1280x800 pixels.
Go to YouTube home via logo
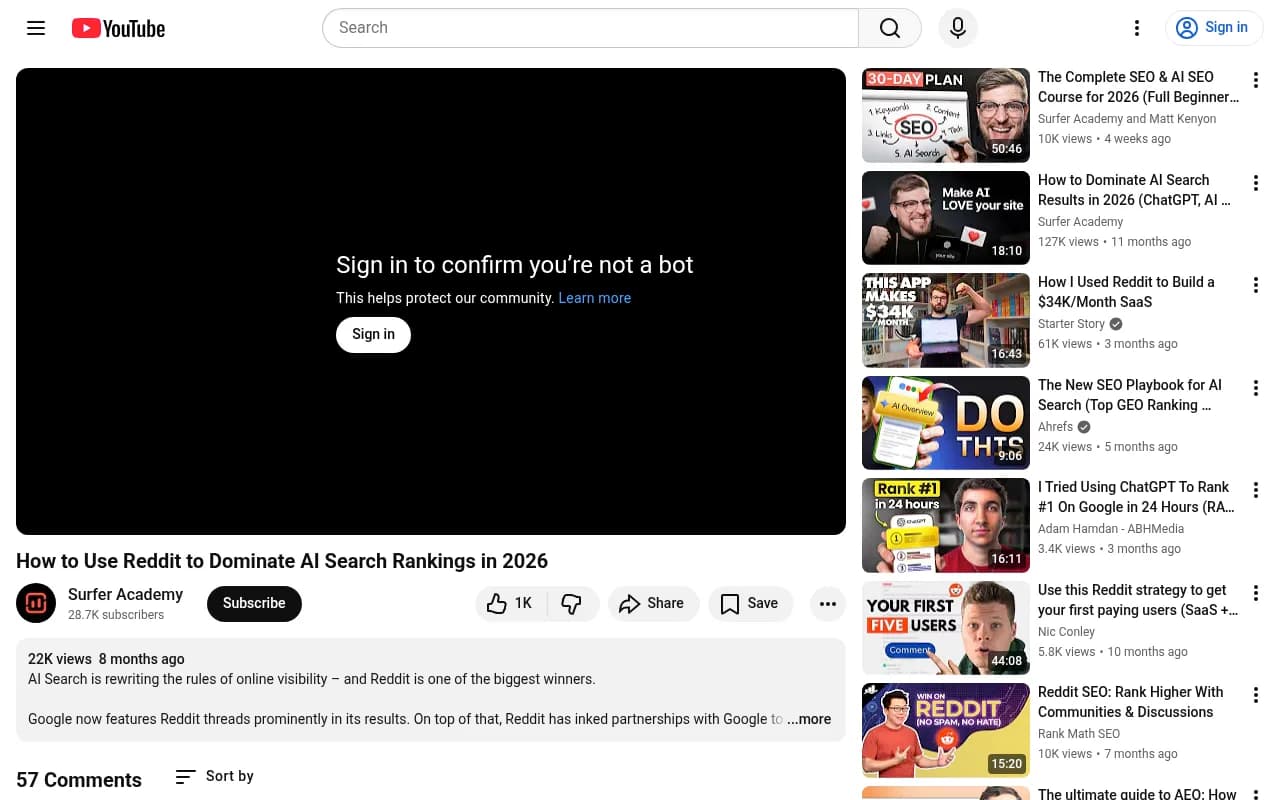click(x=118, y=28)
